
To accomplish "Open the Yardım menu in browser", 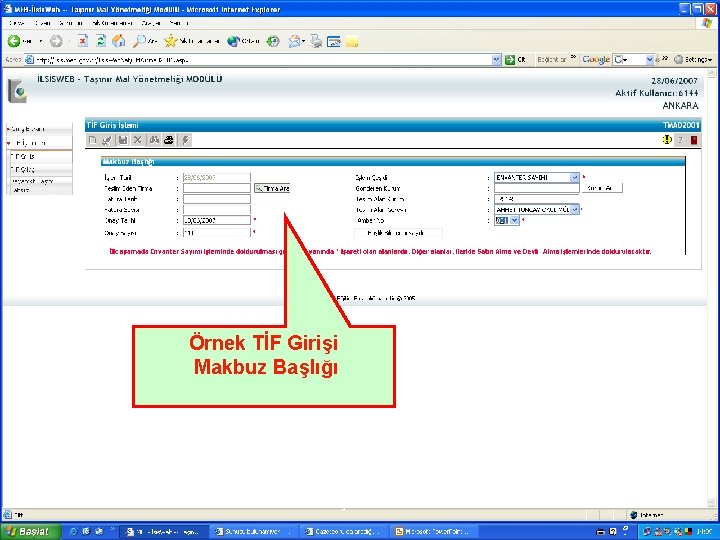I will click(178, 23).
